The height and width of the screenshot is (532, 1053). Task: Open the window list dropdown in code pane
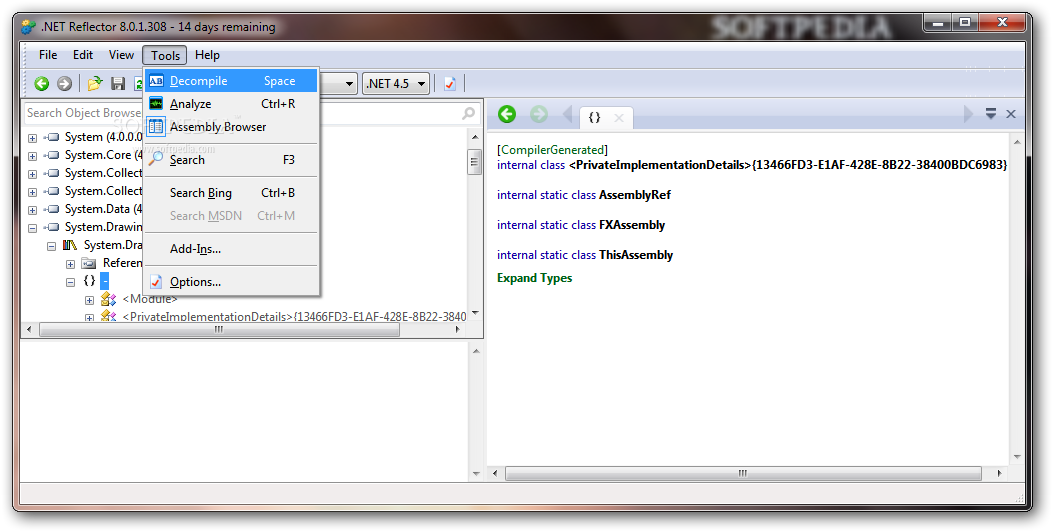point(991,114)
